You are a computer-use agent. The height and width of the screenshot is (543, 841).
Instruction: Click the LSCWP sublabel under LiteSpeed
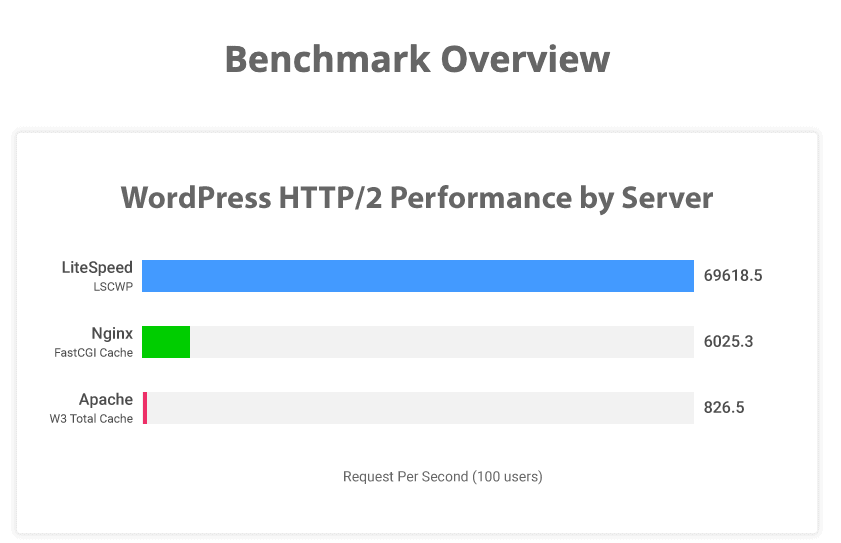[112, 286]
